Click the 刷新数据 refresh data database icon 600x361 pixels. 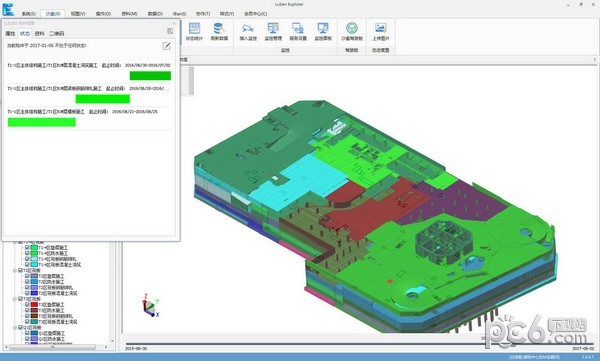[x=219, y=31]
